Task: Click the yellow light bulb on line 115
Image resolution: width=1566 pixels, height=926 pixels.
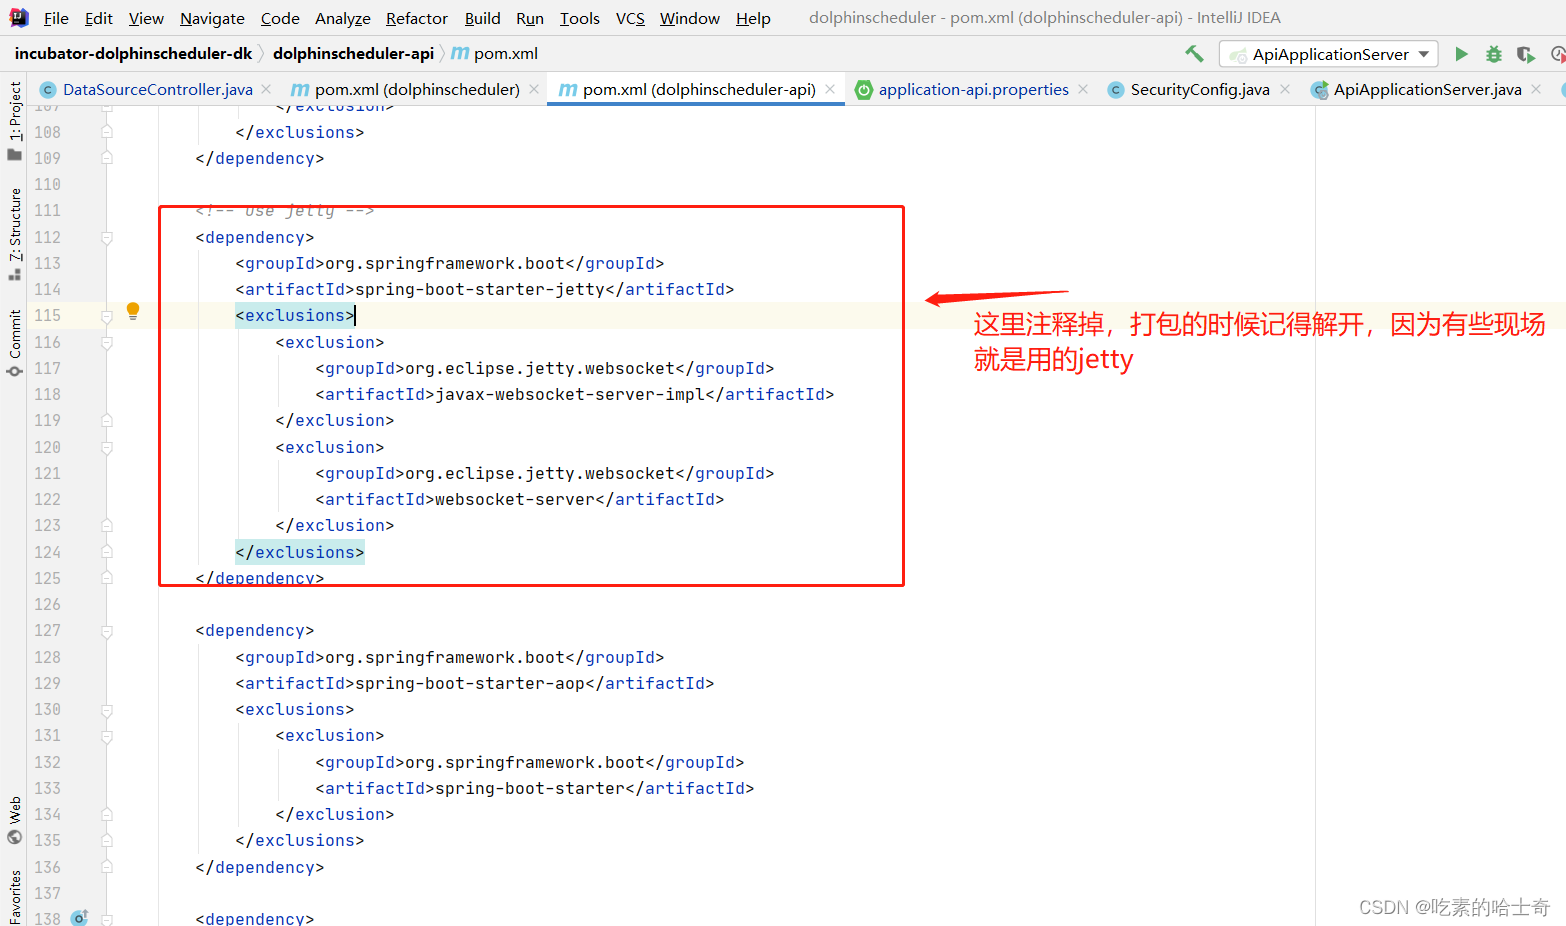Action: click(x=133, y=311)
